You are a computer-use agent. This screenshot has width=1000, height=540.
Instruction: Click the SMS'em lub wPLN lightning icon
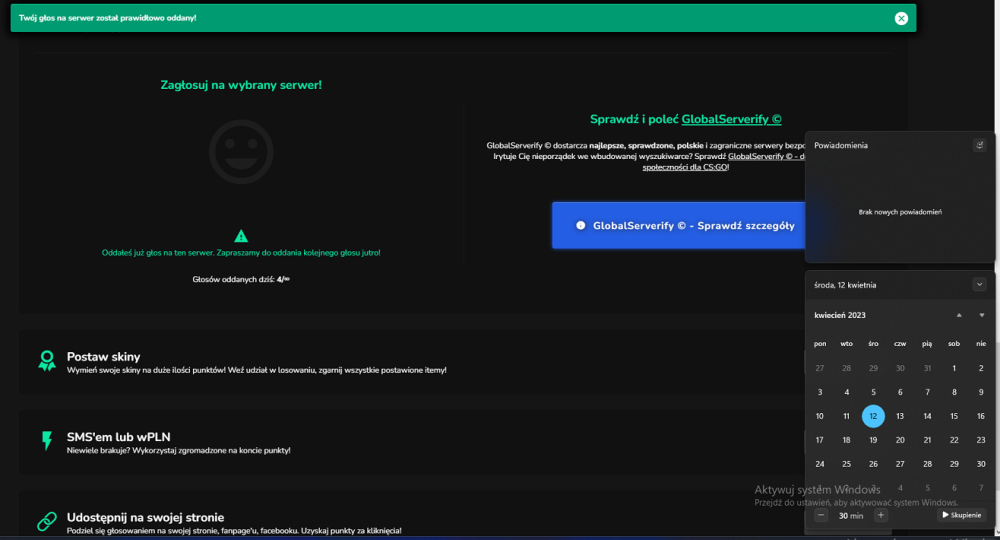pos(47,441)
